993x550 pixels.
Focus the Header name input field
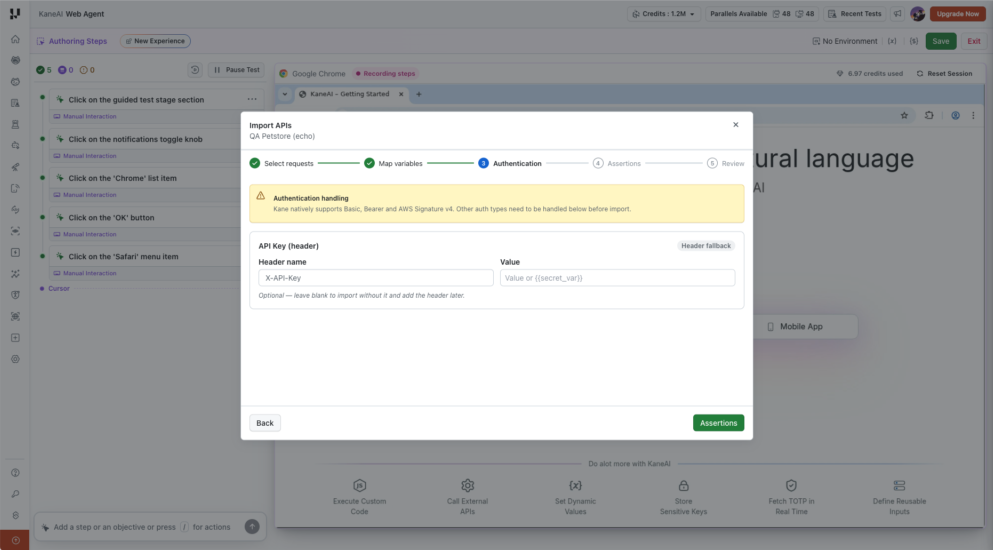point(376,278)
